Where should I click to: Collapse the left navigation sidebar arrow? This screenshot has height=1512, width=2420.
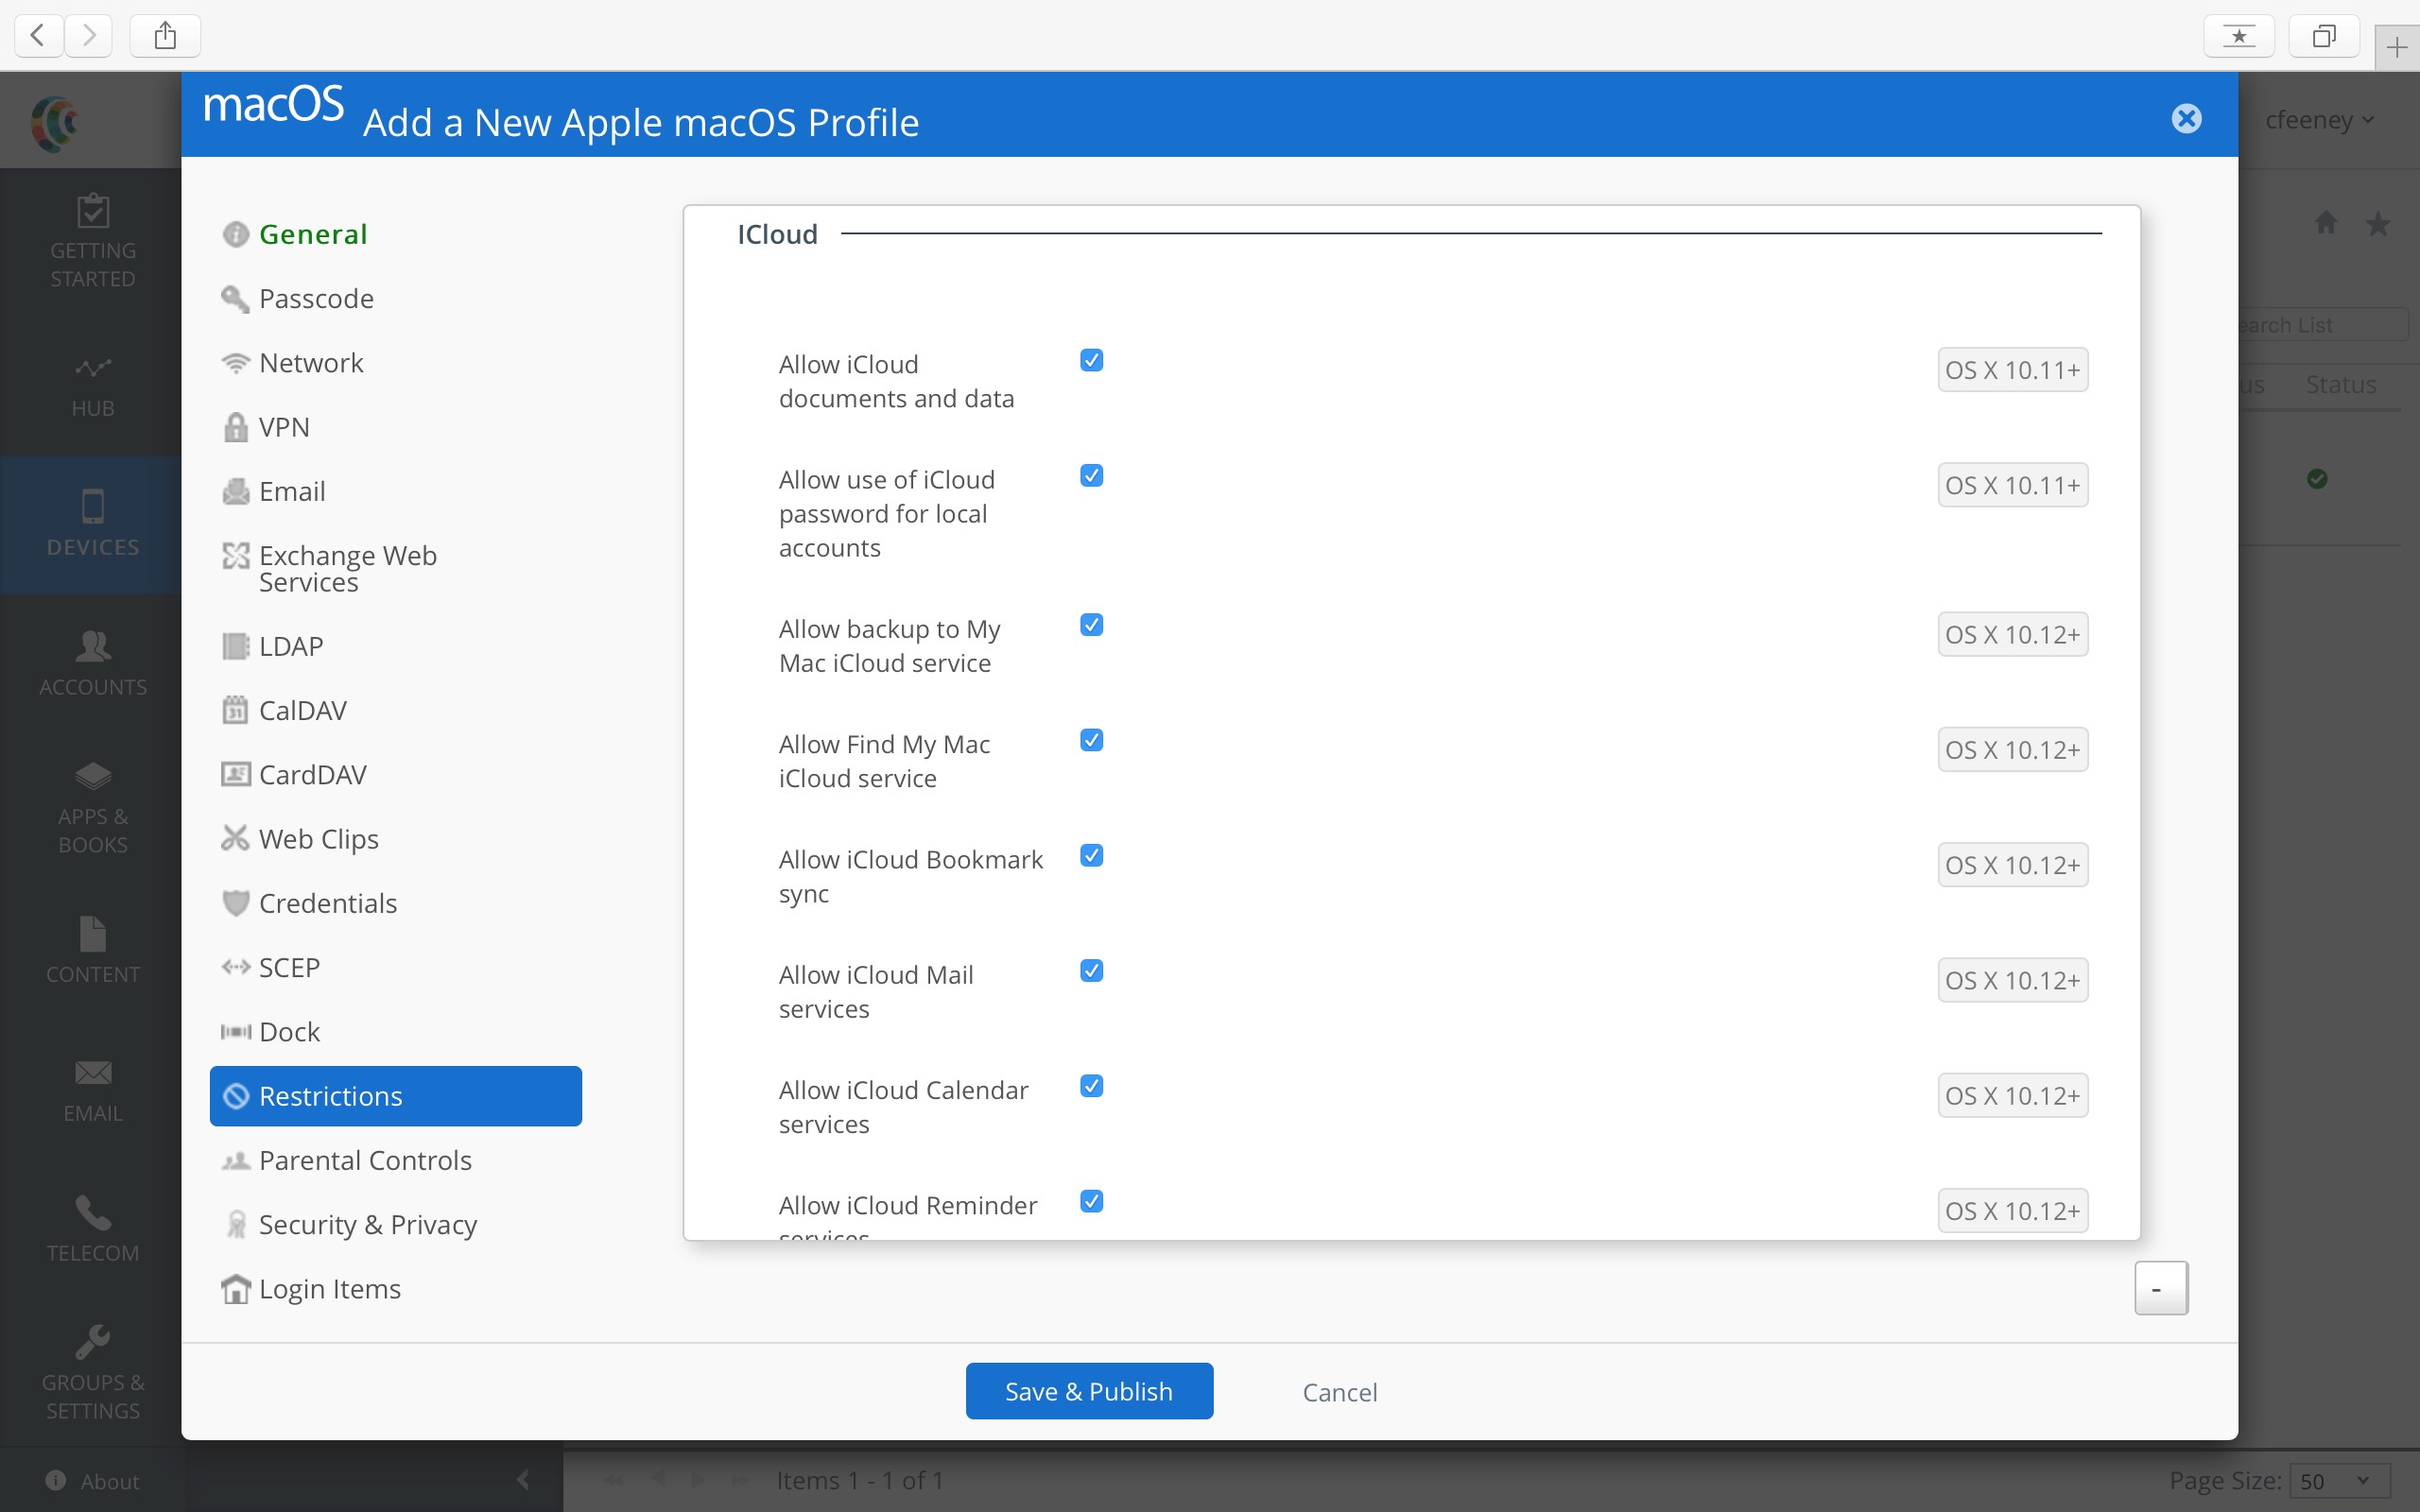pyautogui.click(x=523, y=1480)
